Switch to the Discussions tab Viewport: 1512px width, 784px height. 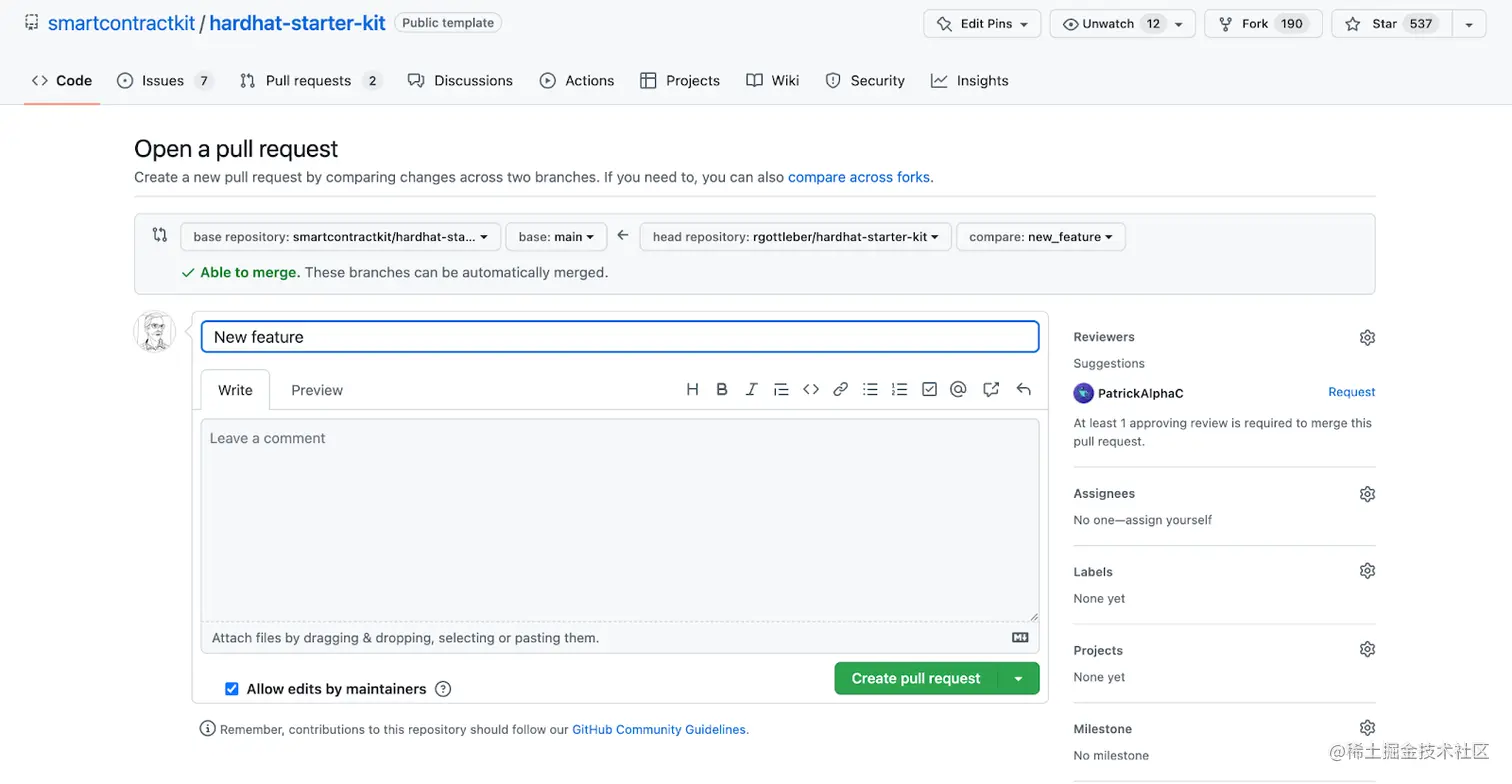coord(460,81)
